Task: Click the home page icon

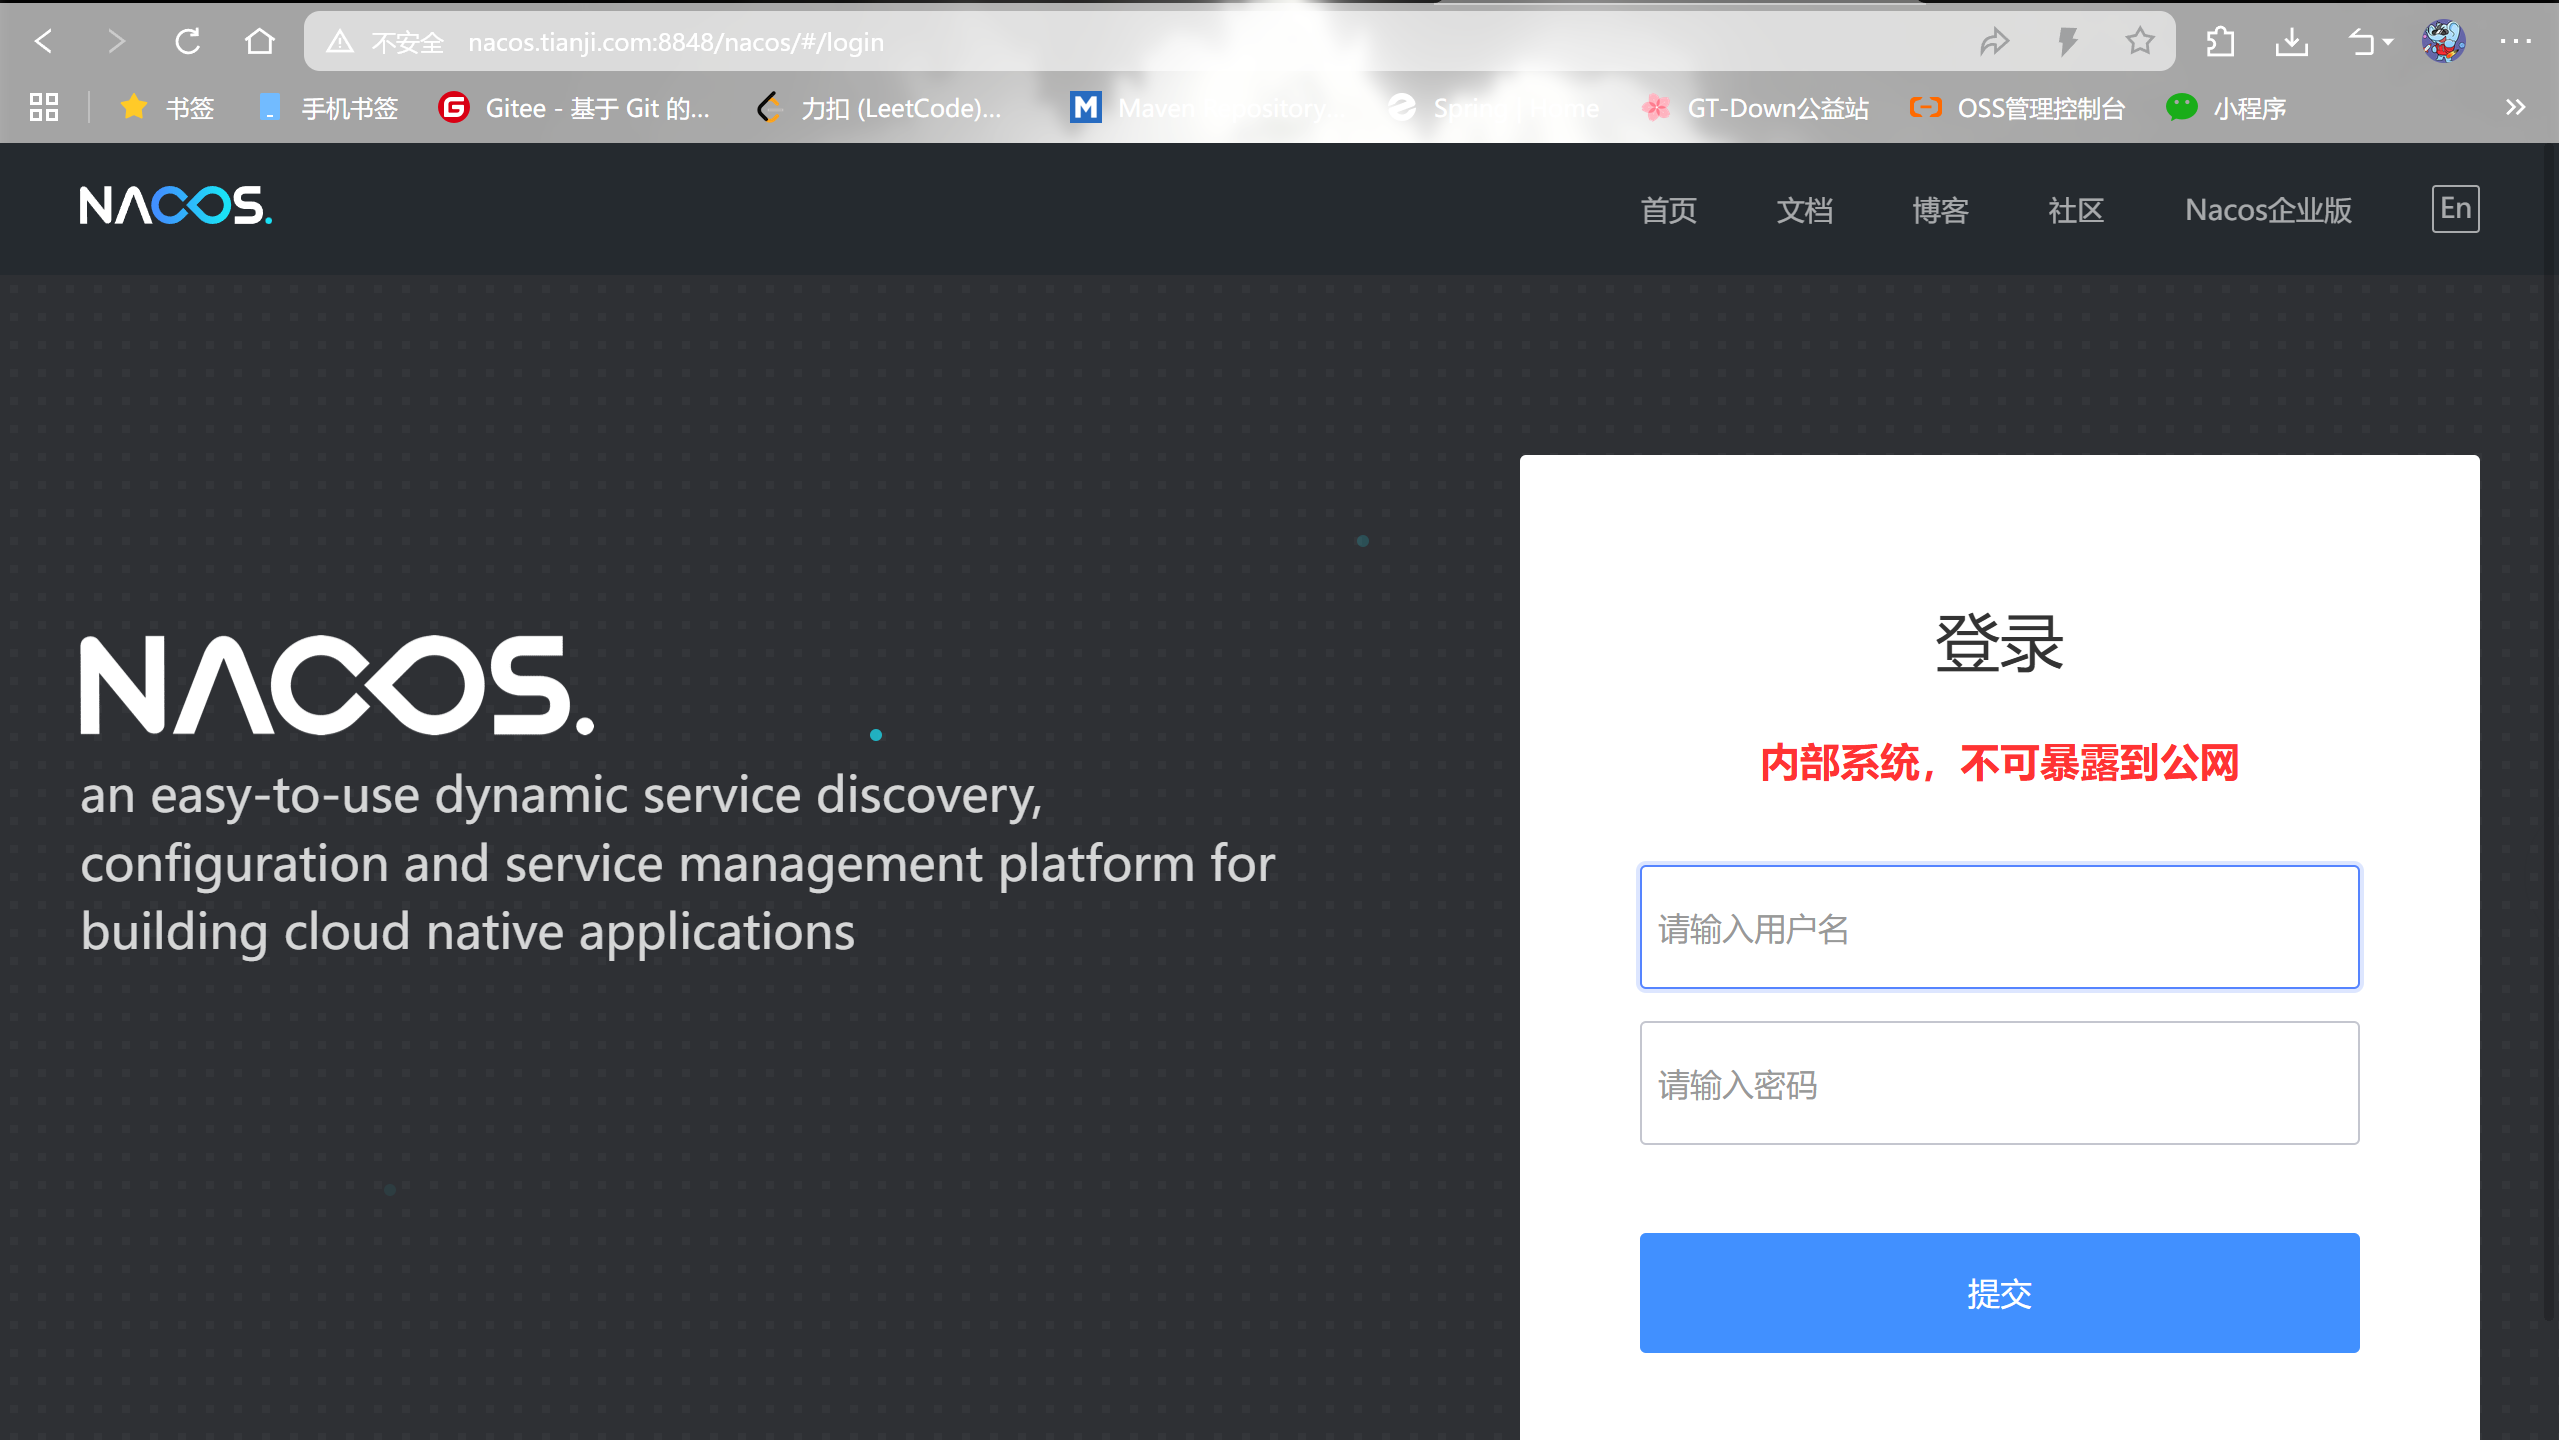Action: (x=259, y=42)
